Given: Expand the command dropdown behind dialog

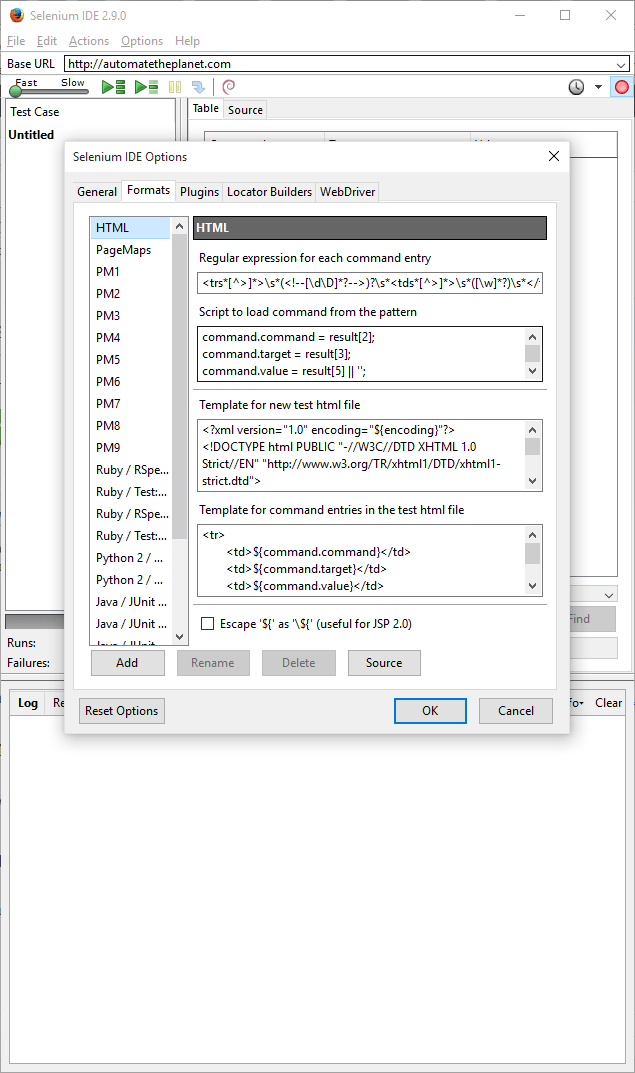Looking at the screenshot, I should (609, 595).
